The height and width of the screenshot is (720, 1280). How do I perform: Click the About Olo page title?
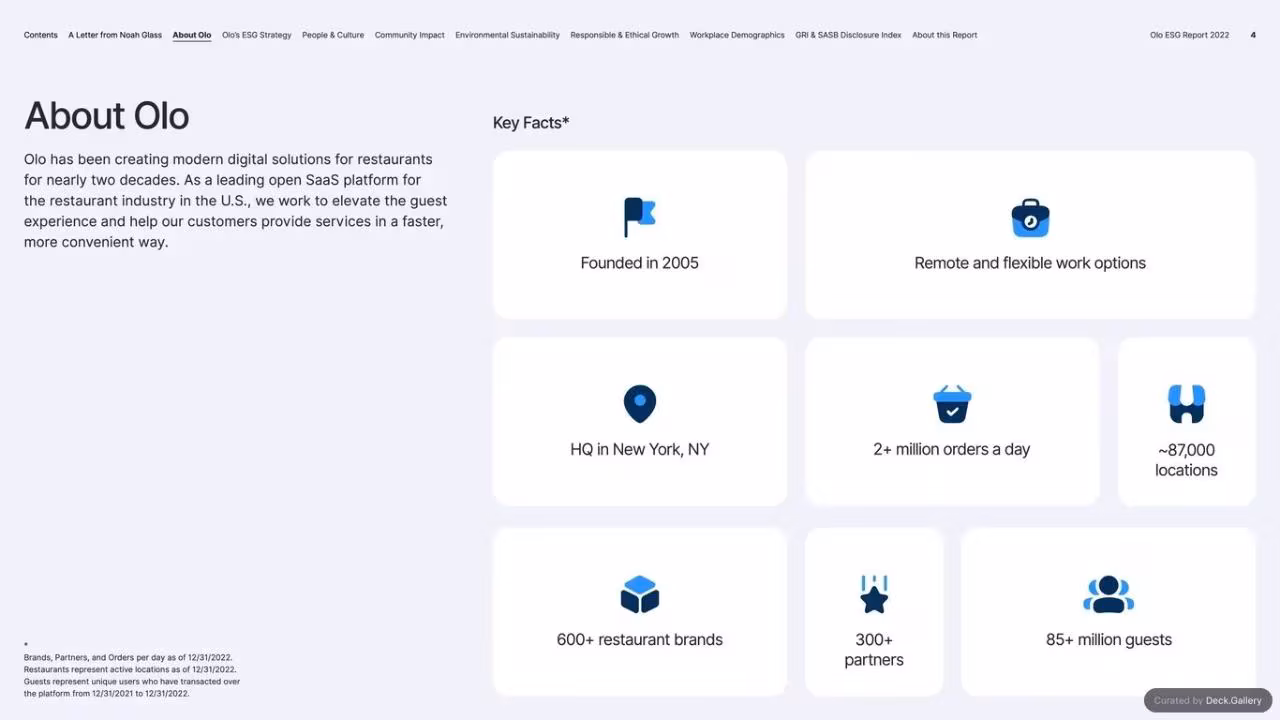(x=107, y=116)
